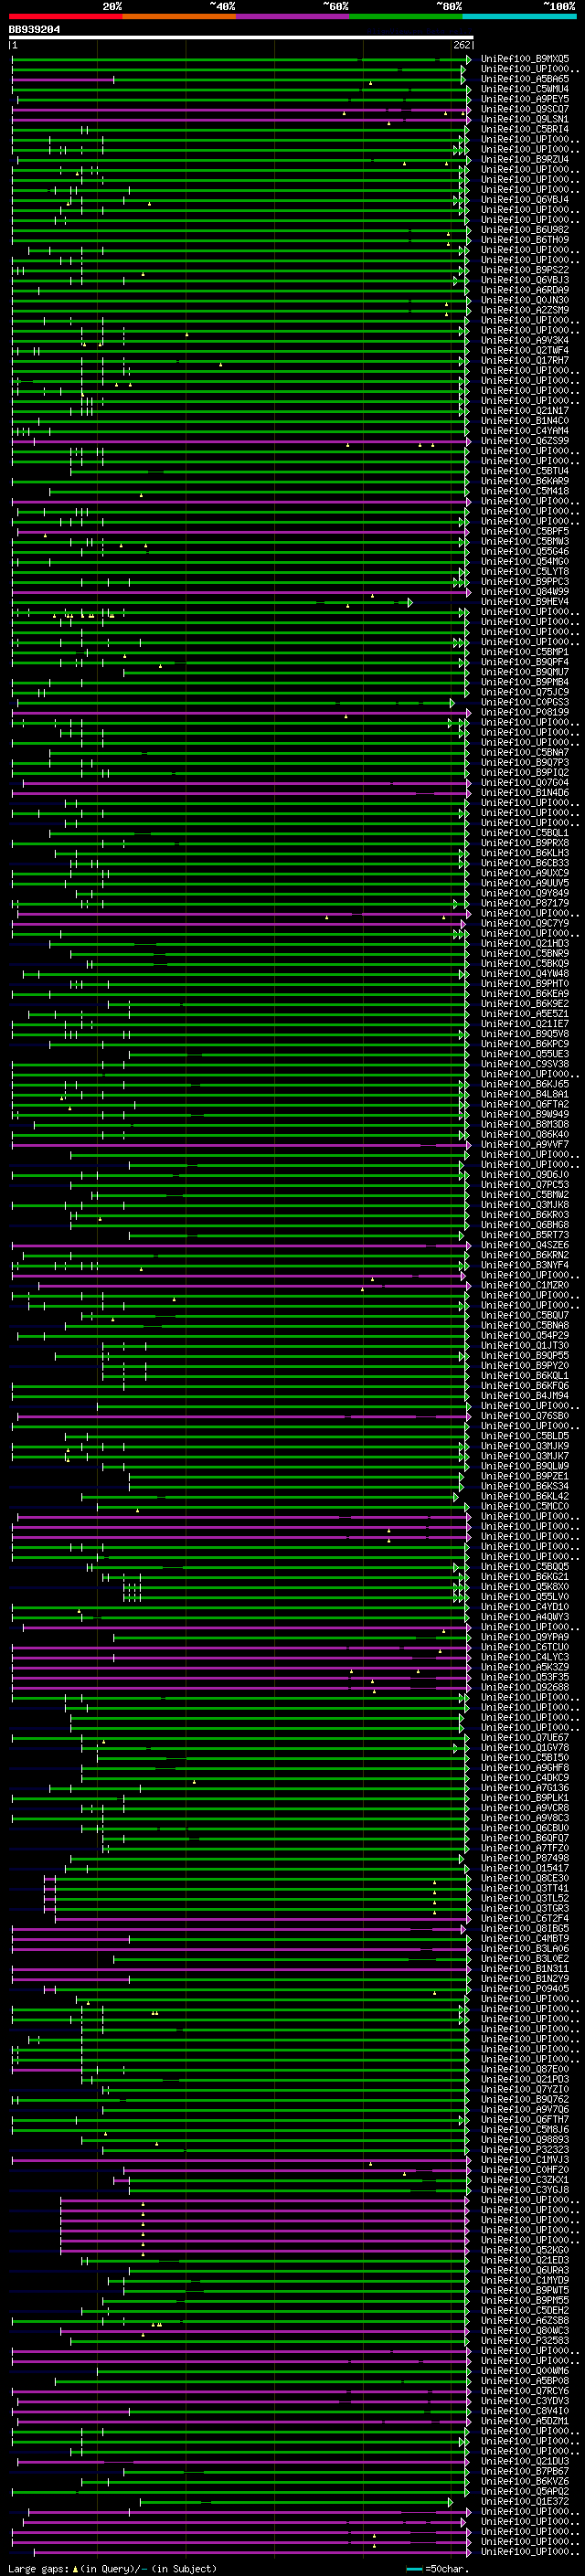Viewport: 585px width, 2576px height.
Task: Select the UniRef100_B6U982 label
Action: coord(525,230)
